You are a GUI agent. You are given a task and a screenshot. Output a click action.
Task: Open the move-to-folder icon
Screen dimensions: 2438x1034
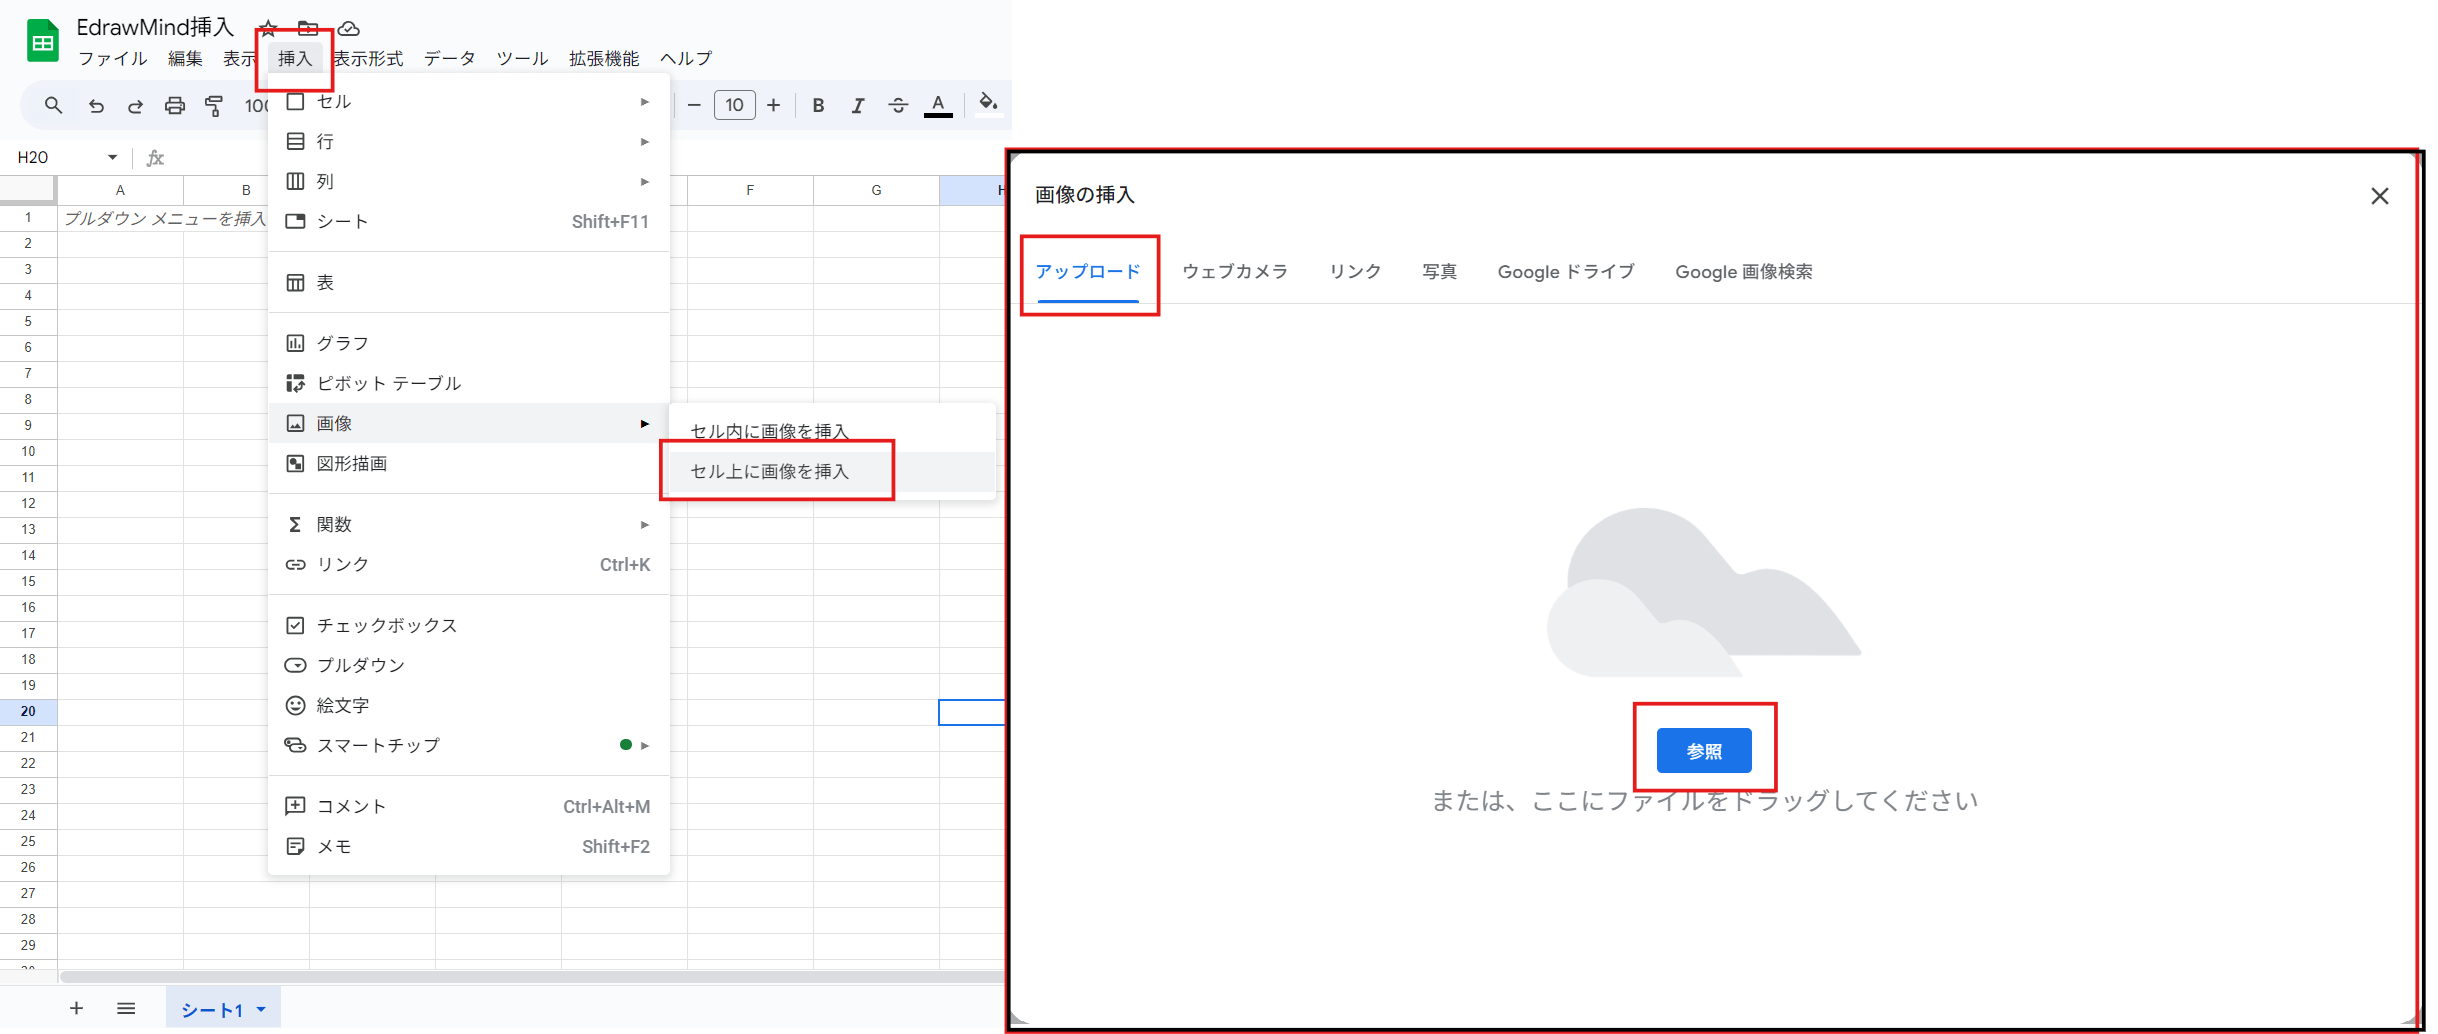pos(308,28)
